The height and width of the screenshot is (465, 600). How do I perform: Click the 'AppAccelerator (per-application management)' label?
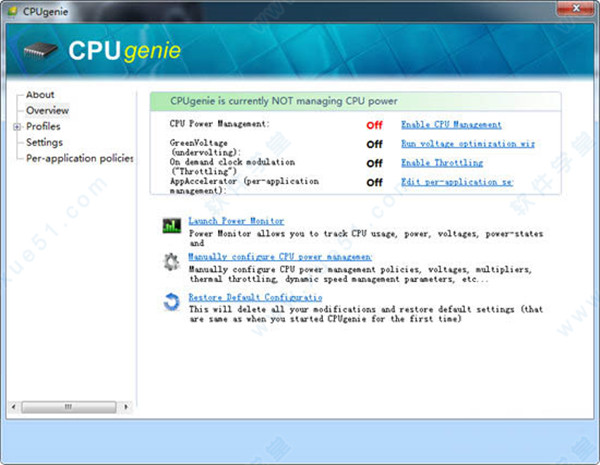(244, 186)
